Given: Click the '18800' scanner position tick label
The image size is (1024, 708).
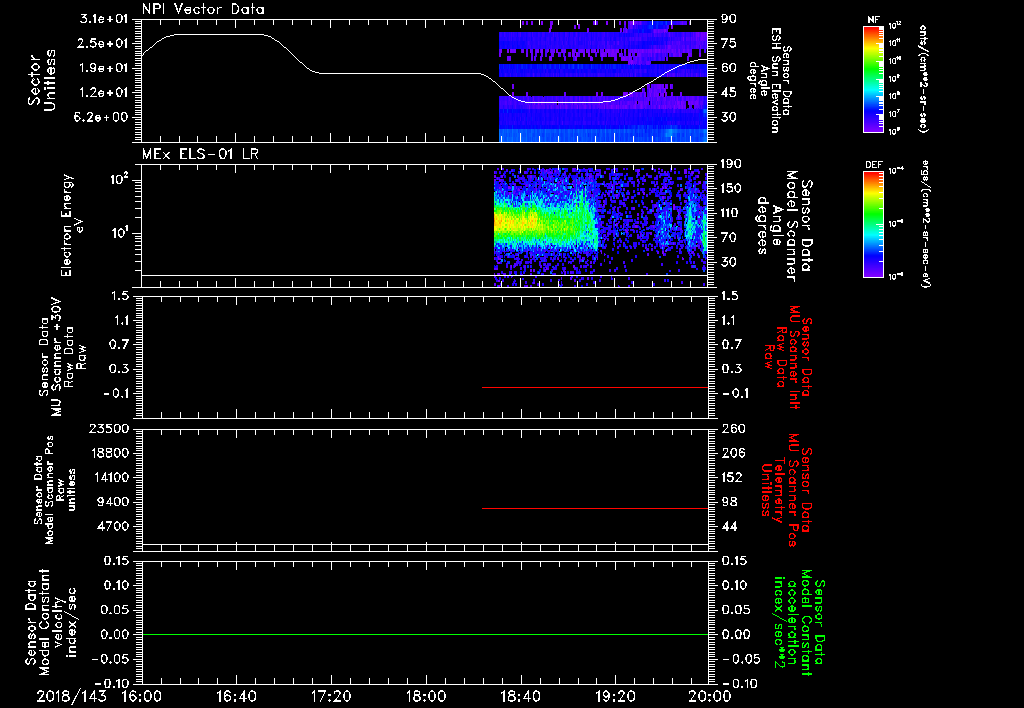Looking at the screenshot, I should pos(108,453).
